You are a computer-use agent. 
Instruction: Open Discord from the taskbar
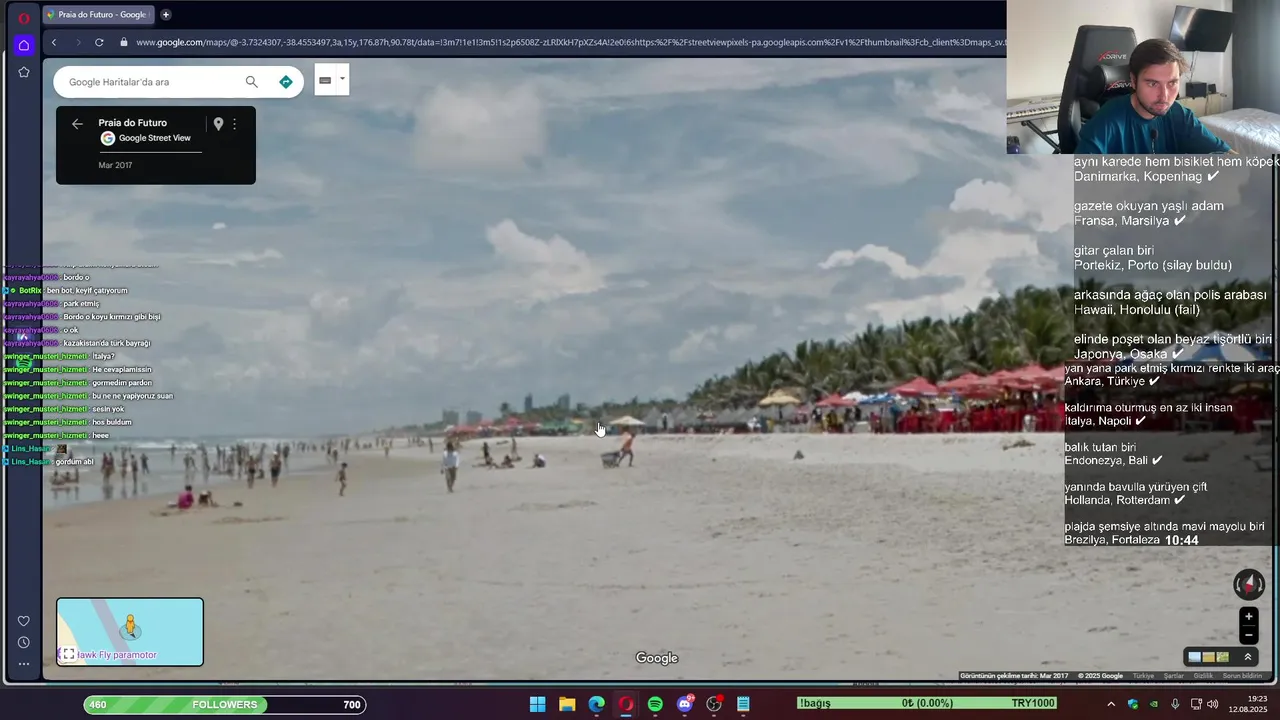pos(685,704)
